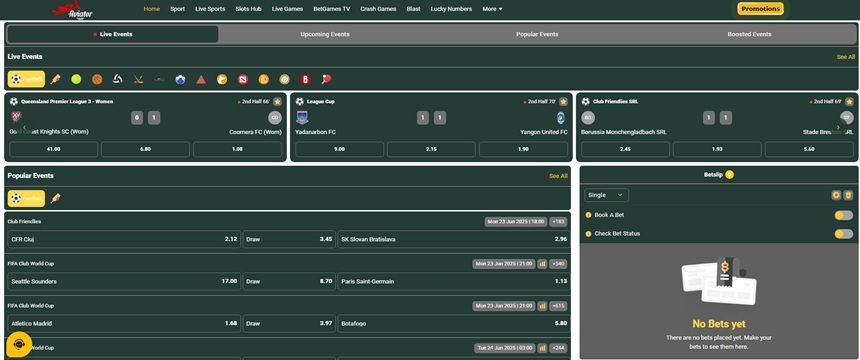Switch to the Upcoming Events tab
This screenshot has height=360, width=860.
[x=325, y=34]
